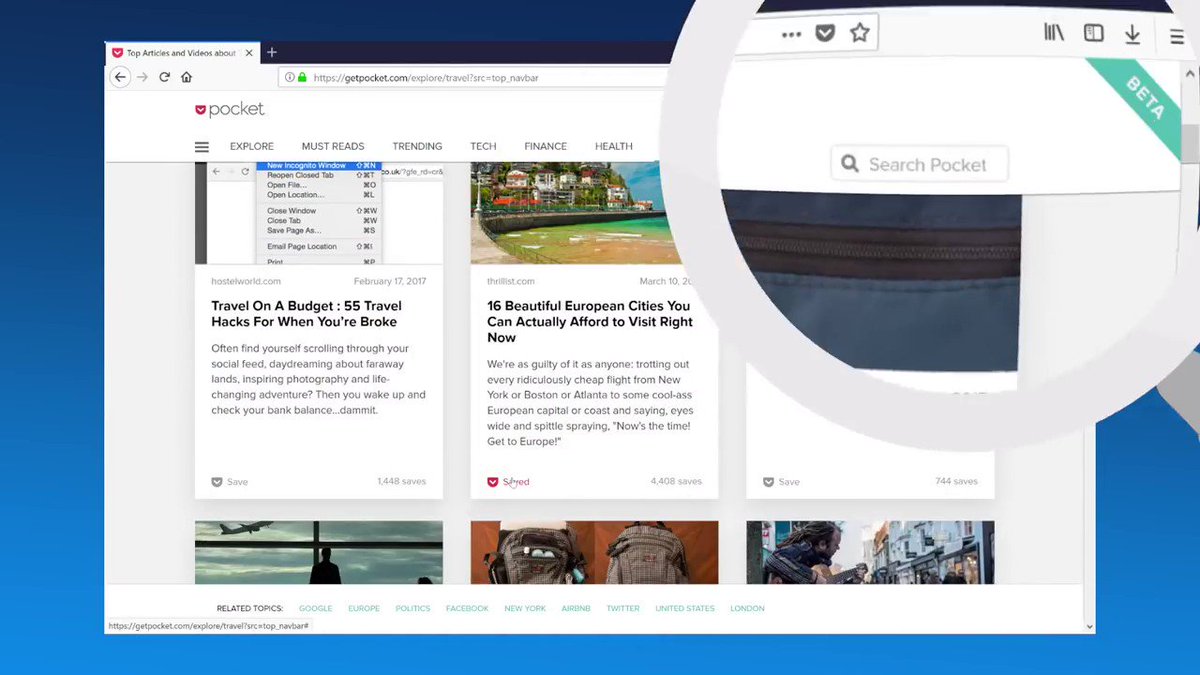Click the magnifier icon in Search Pocket
Image resolution: width=1200 pixels, height=675 pixels.
[x=850, y=164]
